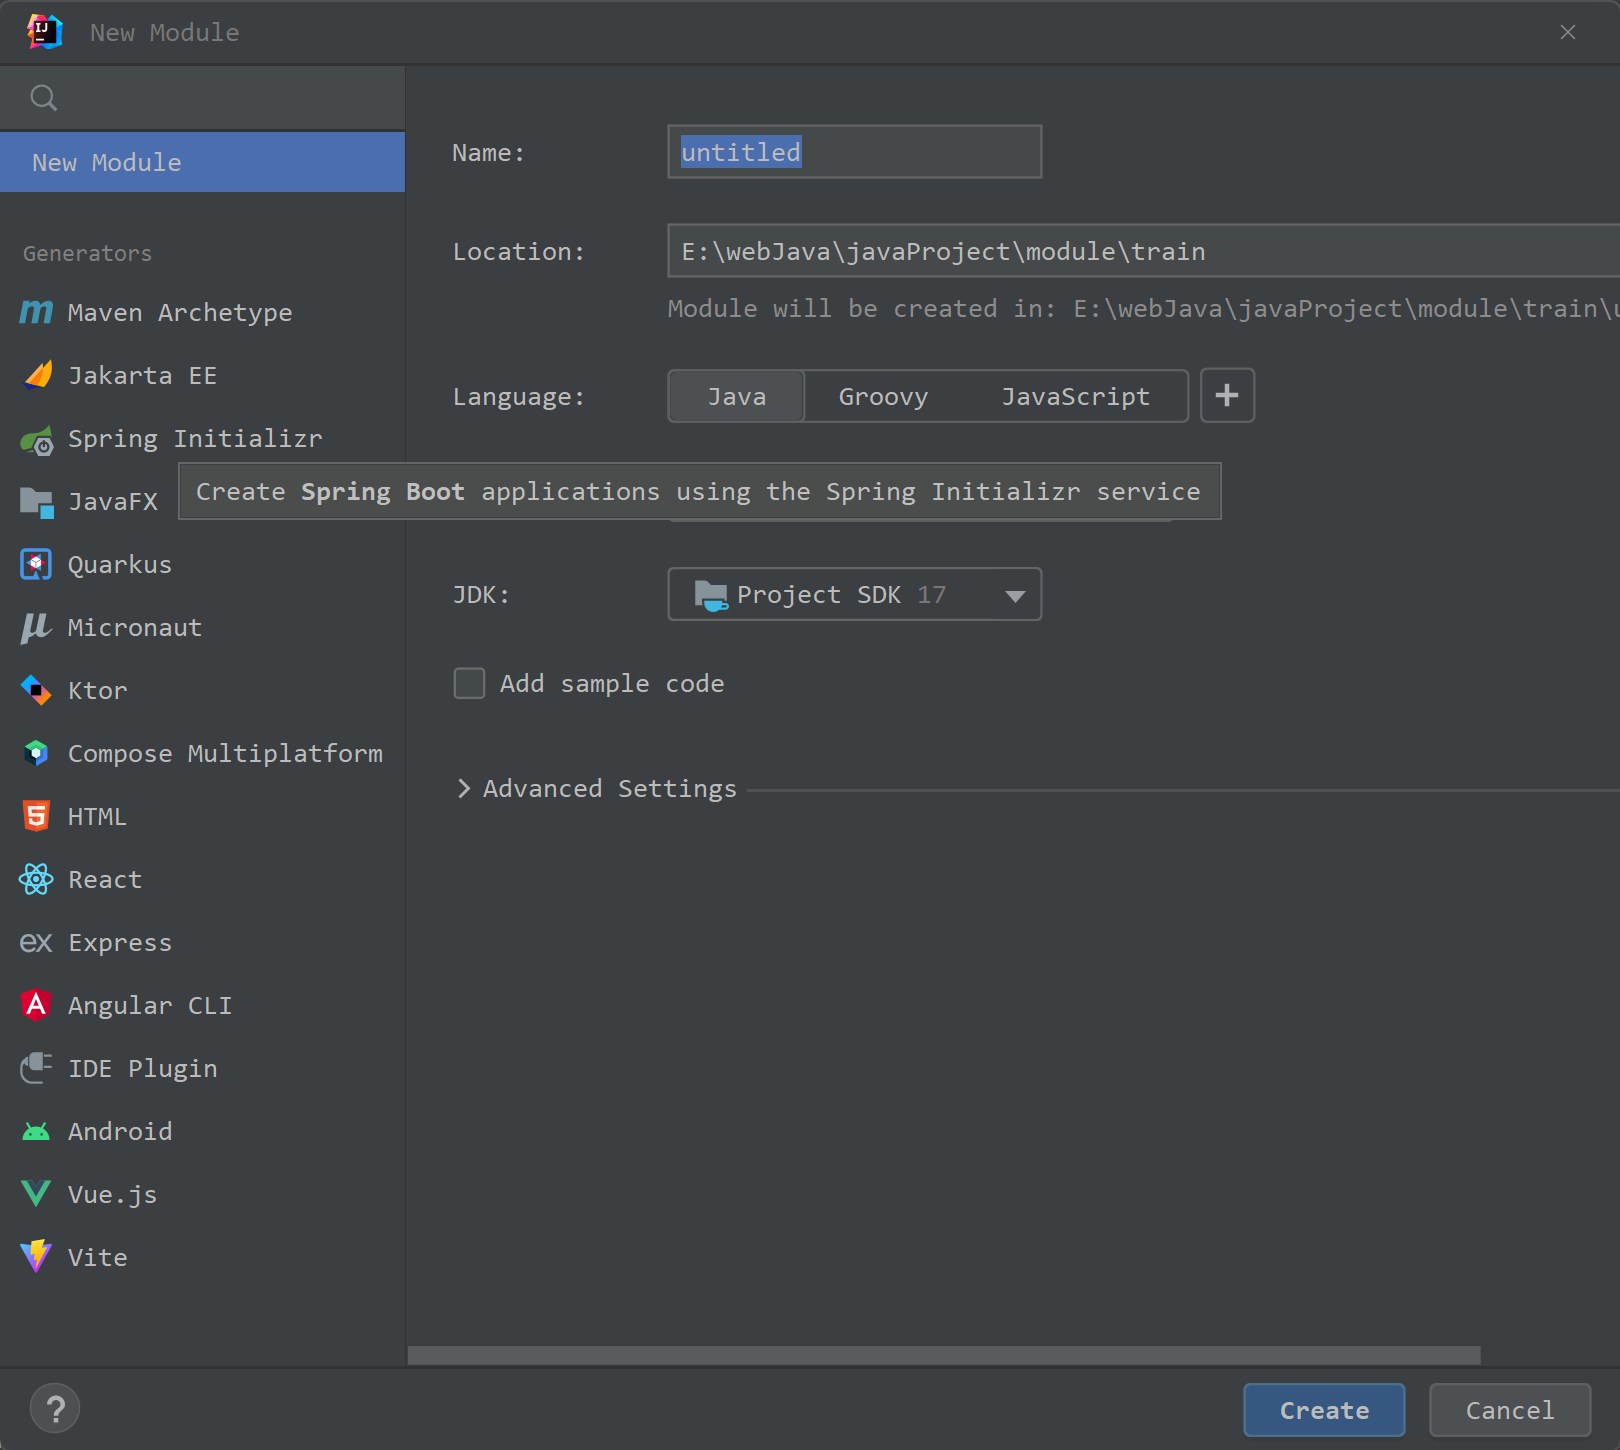Screen dimensions: 1620x1450
Task: Choose the Maven Archetype generator label
Action: [x=180, y=313]
